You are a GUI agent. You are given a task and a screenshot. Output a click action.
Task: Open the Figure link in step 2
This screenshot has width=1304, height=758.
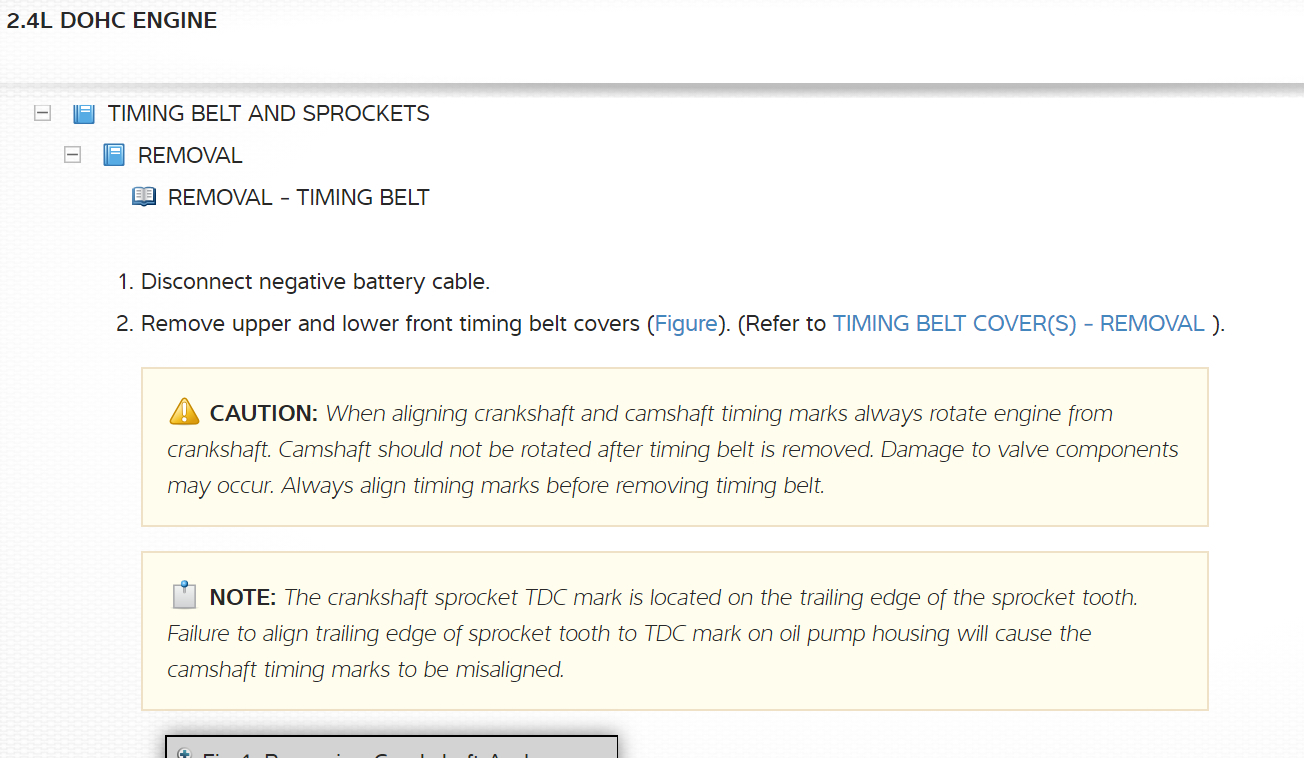(x=686, y=324)
